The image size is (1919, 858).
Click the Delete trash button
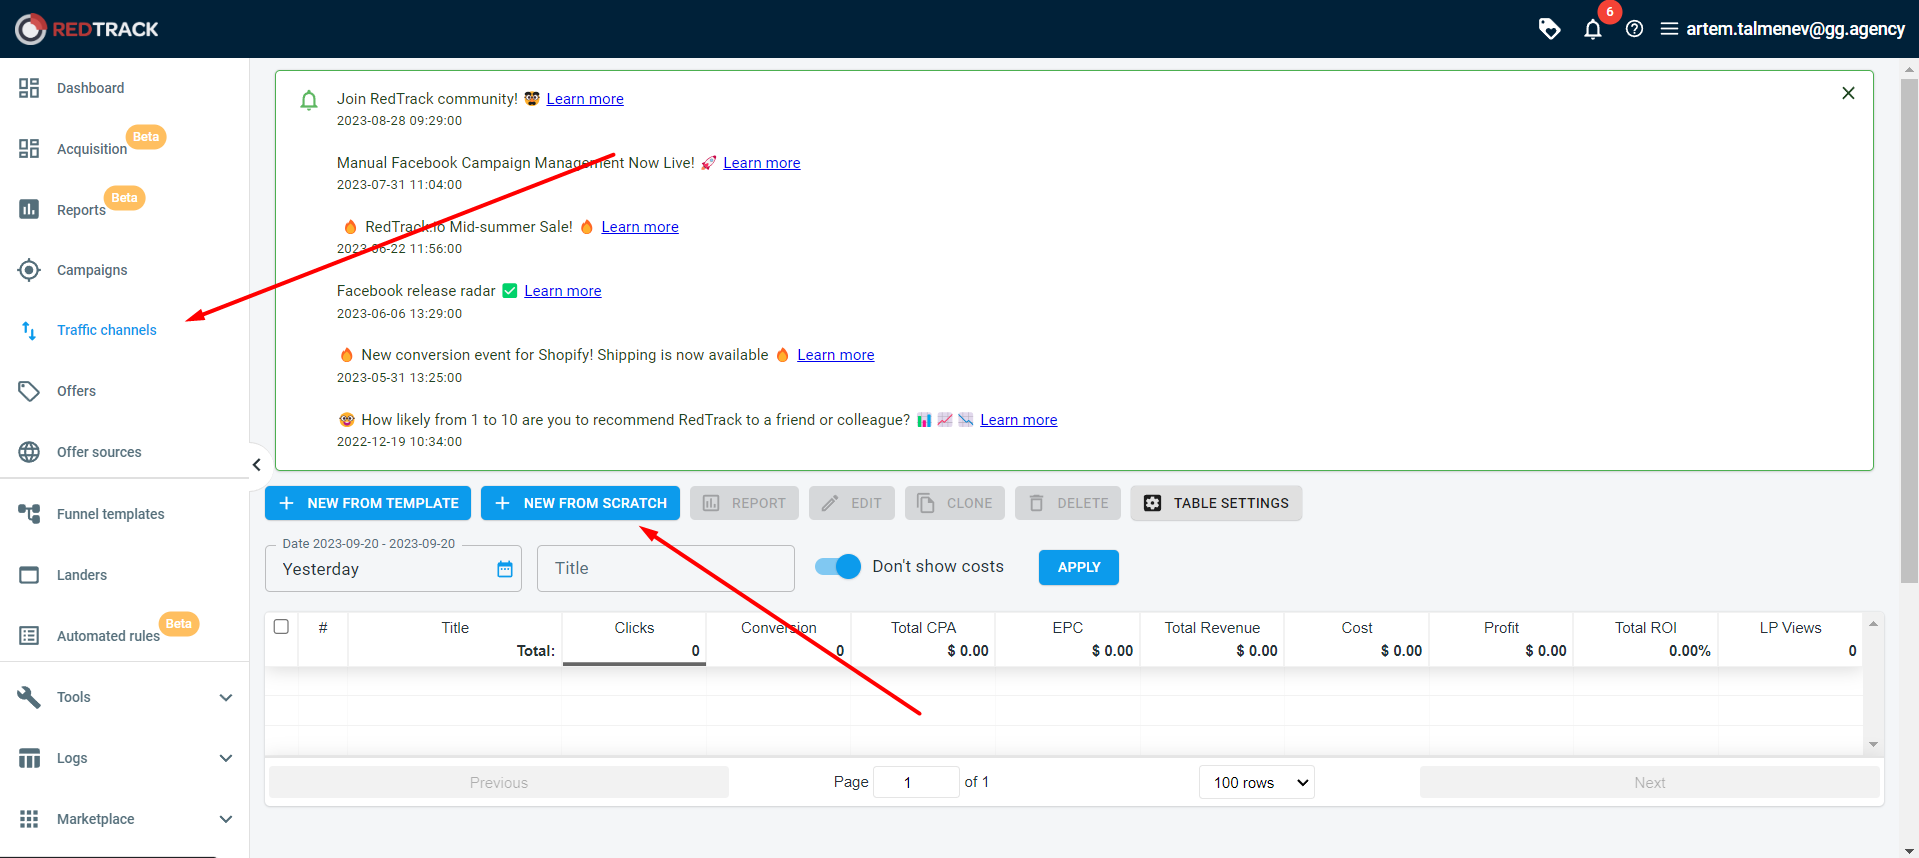1068,503
